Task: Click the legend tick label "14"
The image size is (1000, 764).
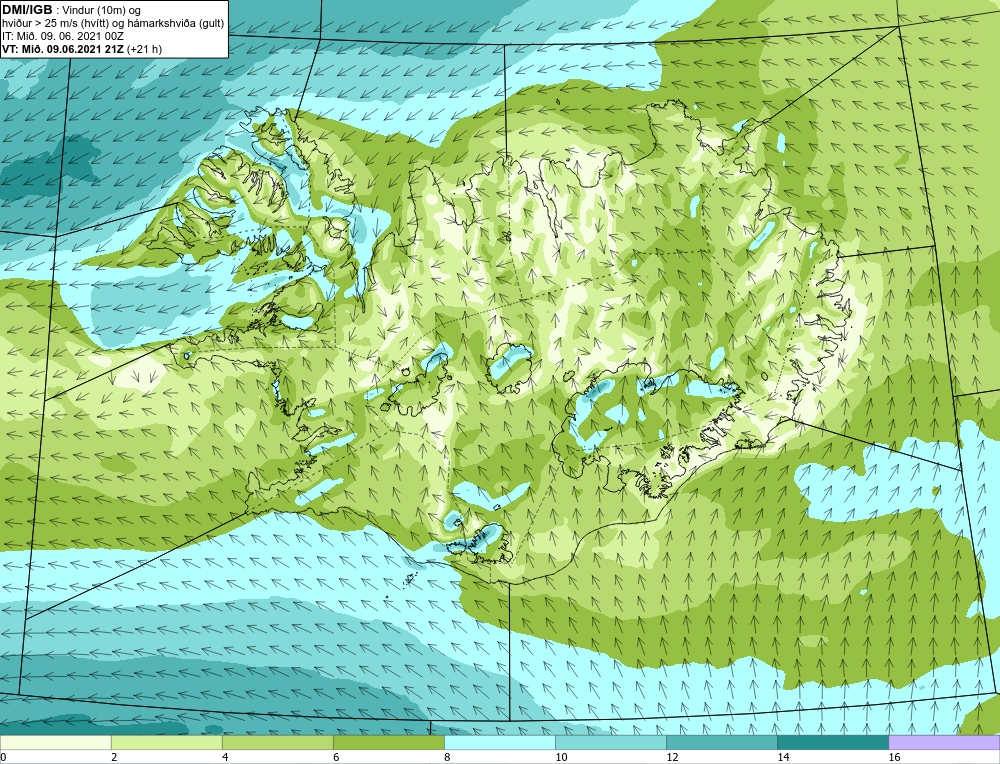Action: [783, 757]
